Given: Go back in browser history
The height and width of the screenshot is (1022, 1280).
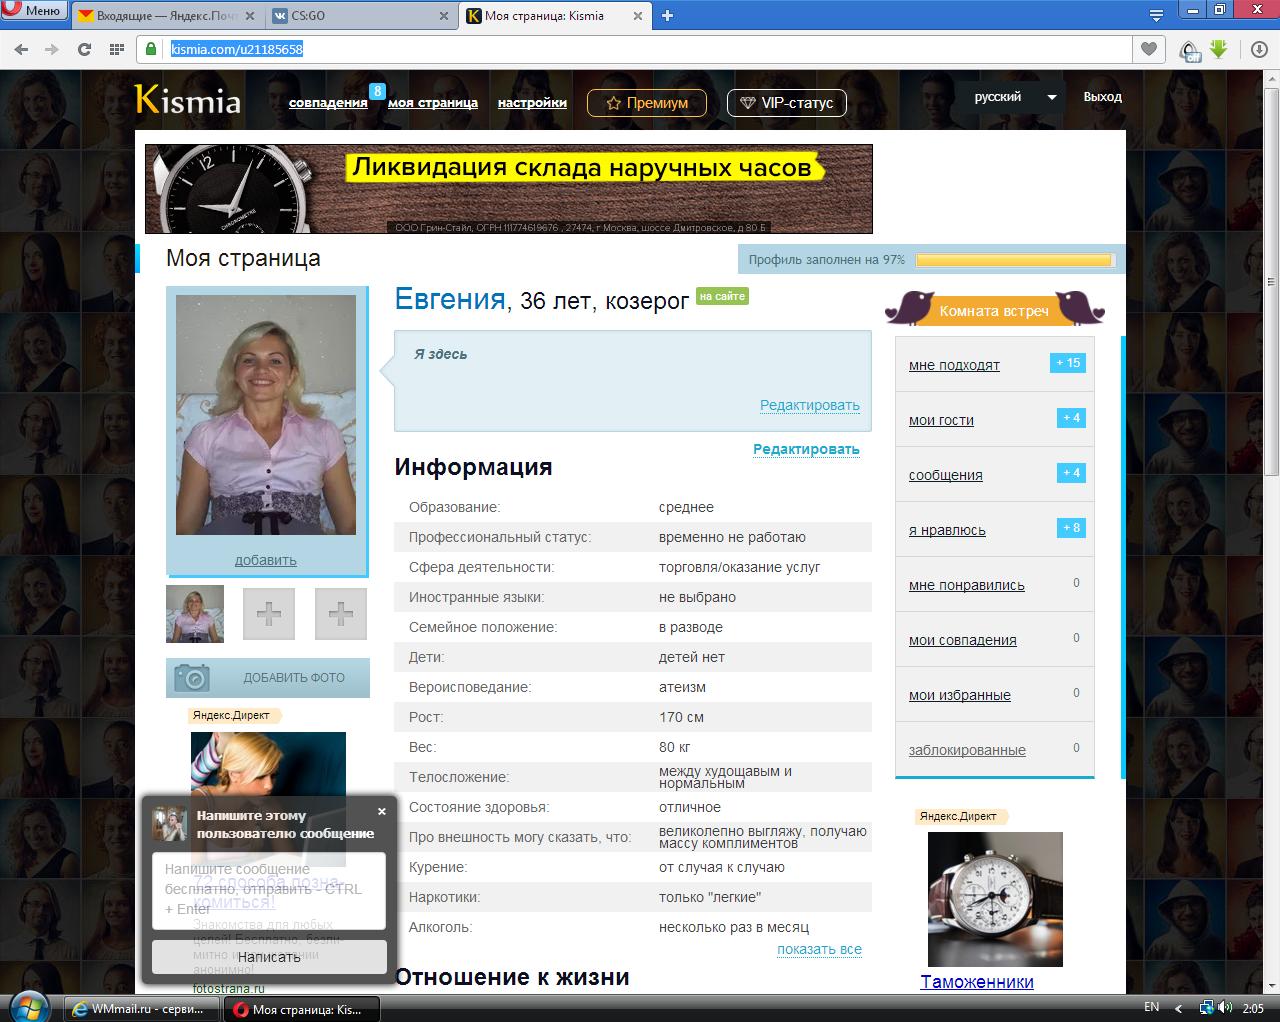Looking at the screenshot, I should tap(21, 49).
